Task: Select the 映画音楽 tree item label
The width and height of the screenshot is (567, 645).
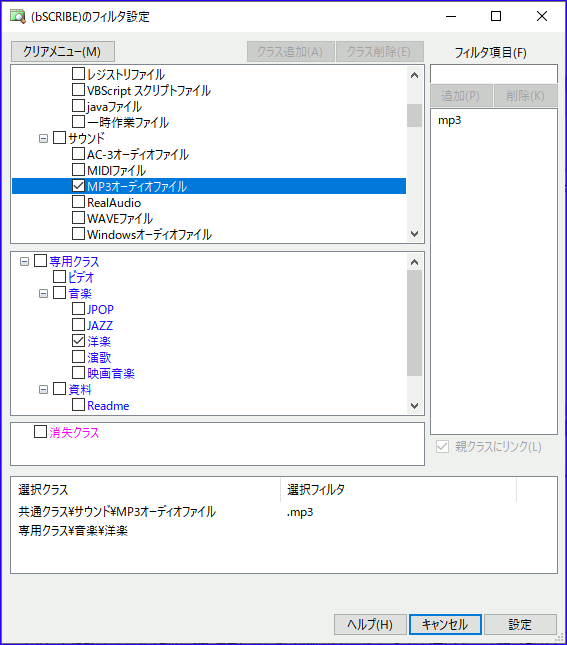Action: tap(111, 374)
